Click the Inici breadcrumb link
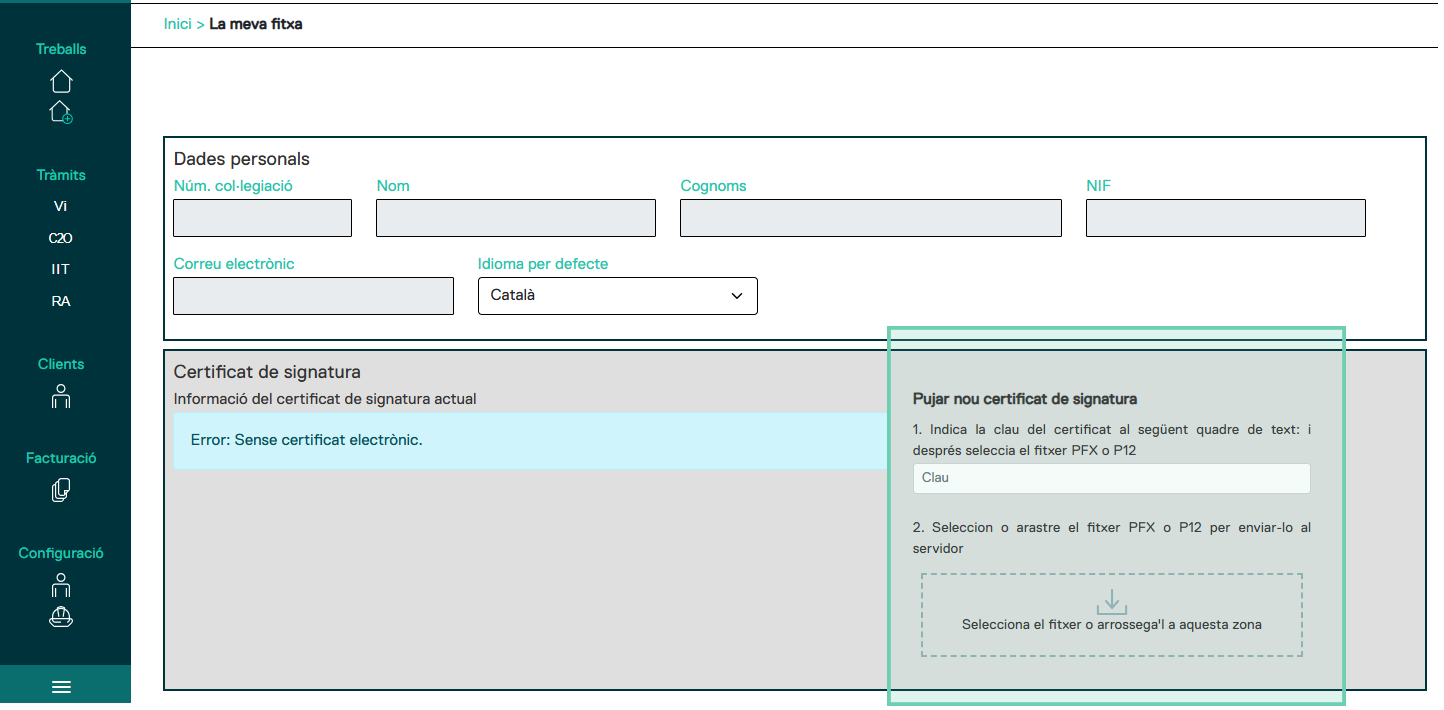Screen dimensions: 1444x710 tap(177, 24)
